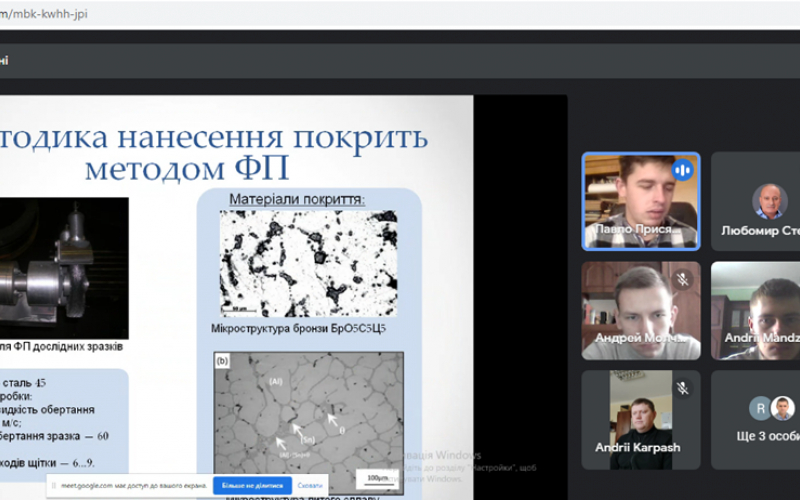The width and height of the screenshot is (800, 500).
Task: Click the bronze БрО5С5Ц5 microstructure image
Action: [308, 263]
